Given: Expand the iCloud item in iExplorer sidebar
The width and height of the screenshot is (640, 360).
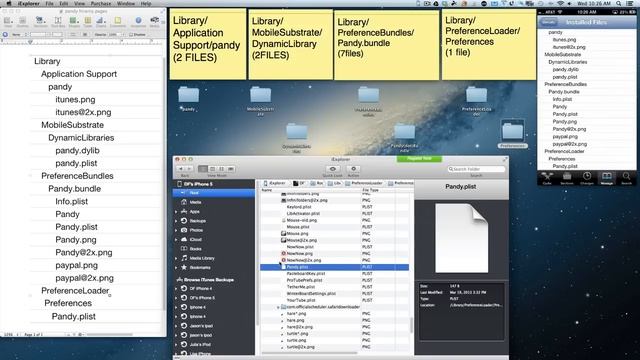Looking at the screenshot, I should (176, 240).
